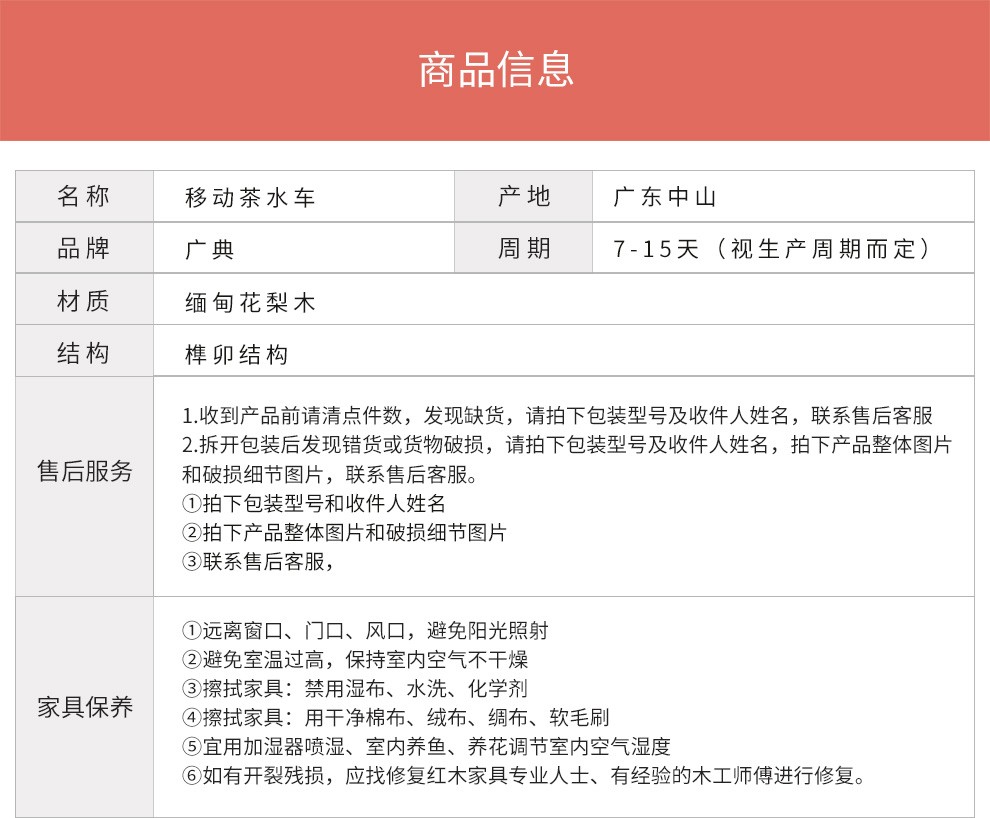Select the 家具保养 section label
This screenshot has width=990, height=818.
click(84, 708)
